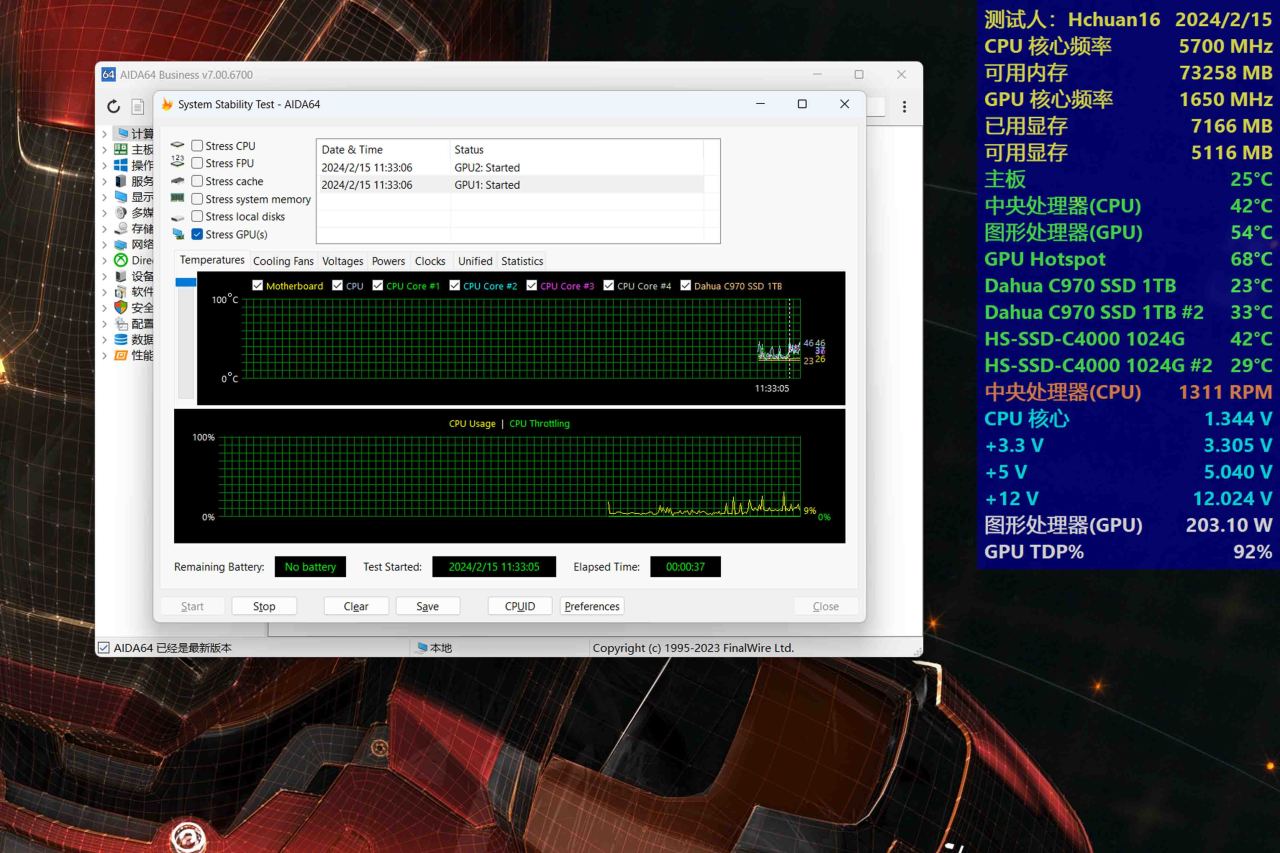Image resolution: width=1280 pixels, height=853 pixels.
Task: Select the 软件 software icon in the tree
Action: 121,292
